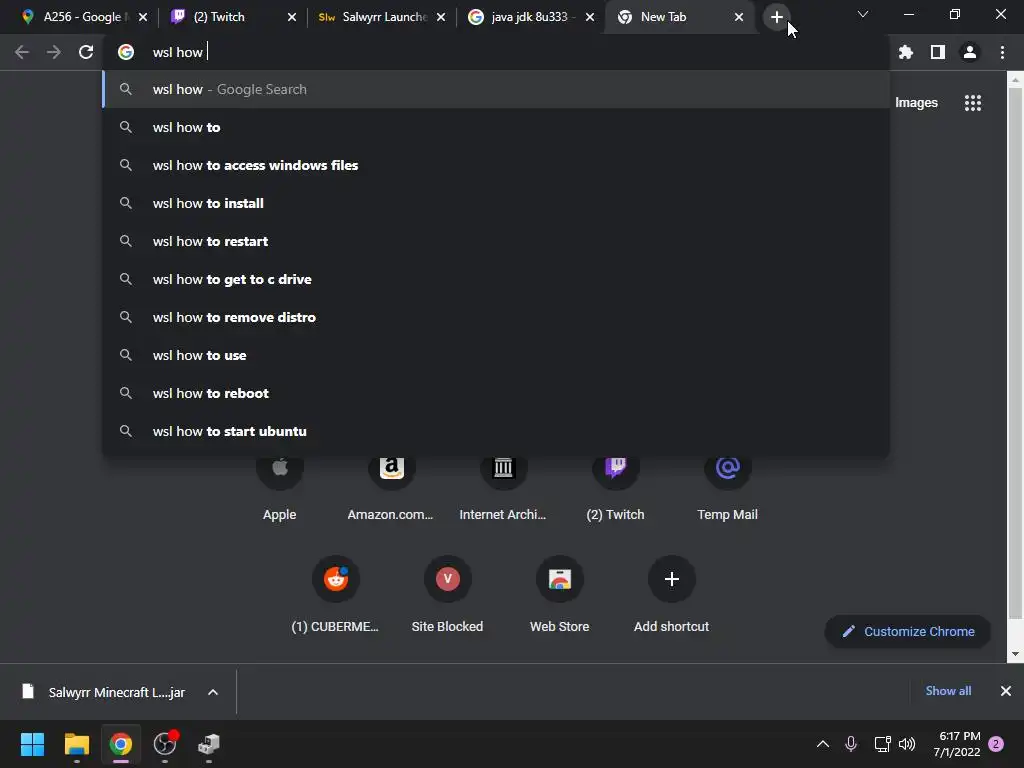Open the (2) Twitch shortcut tile
Screen dimensions: 1024x768
[x=615, y=486]
